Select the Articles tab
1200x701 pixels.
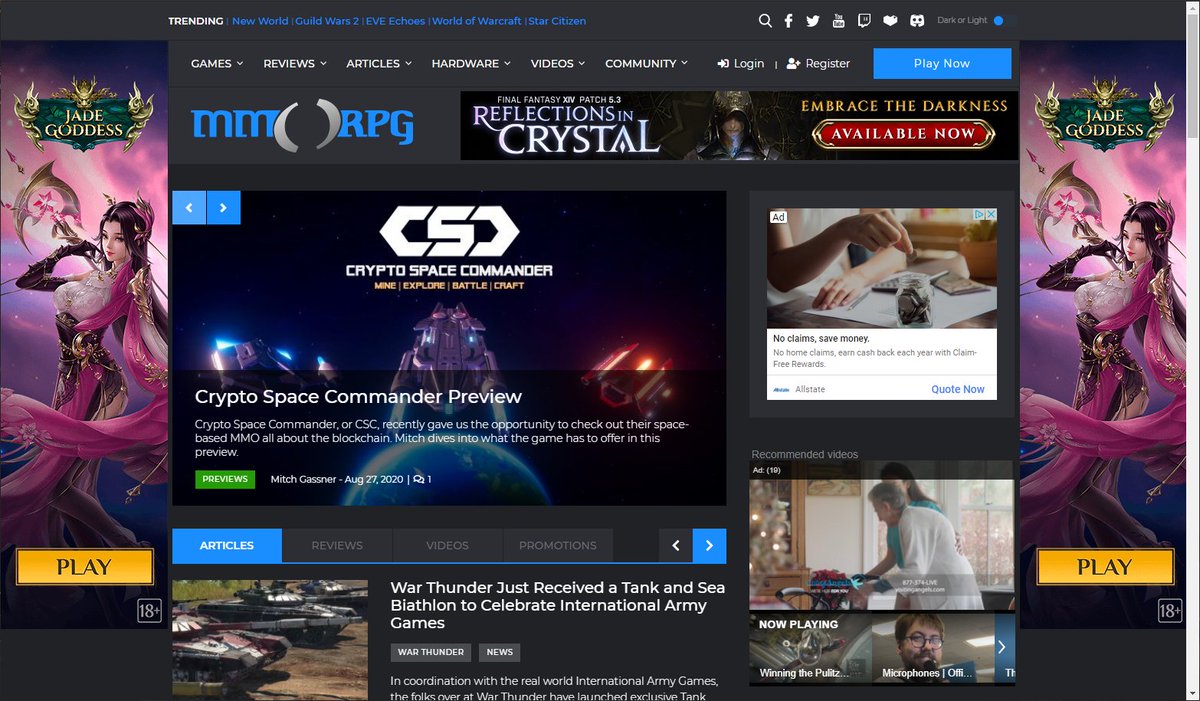coord(227,545)
